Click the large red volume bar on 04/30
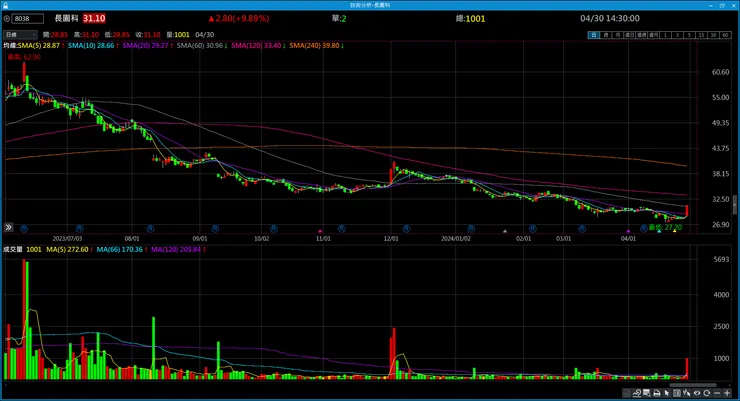Screen dimensions: 740x401 687,368
